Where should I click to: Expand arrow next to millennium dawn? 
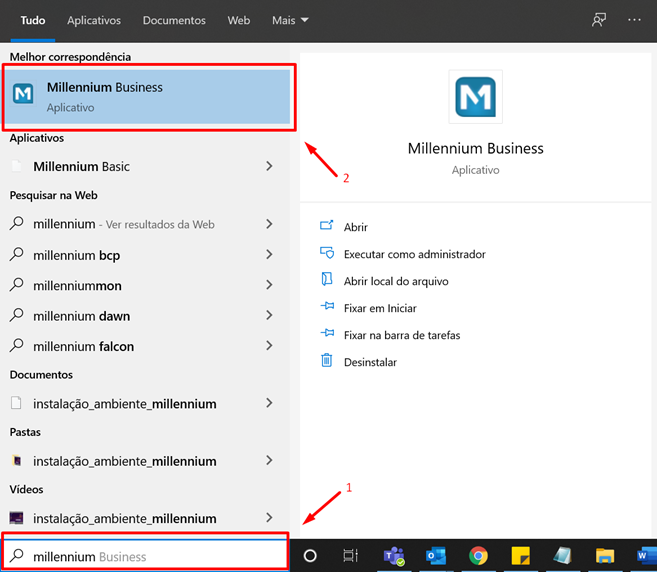(x=269, y=315)
